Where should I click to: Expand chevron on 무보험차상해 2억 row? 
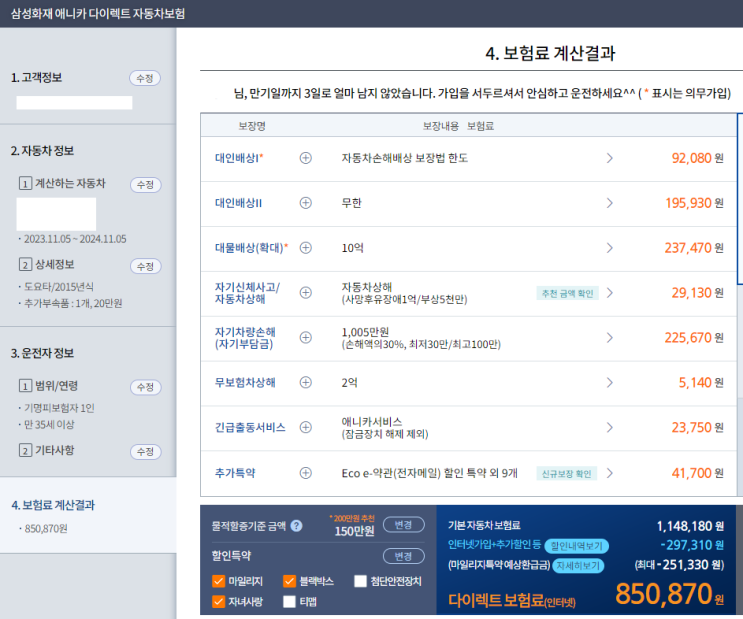pos(610,382)
